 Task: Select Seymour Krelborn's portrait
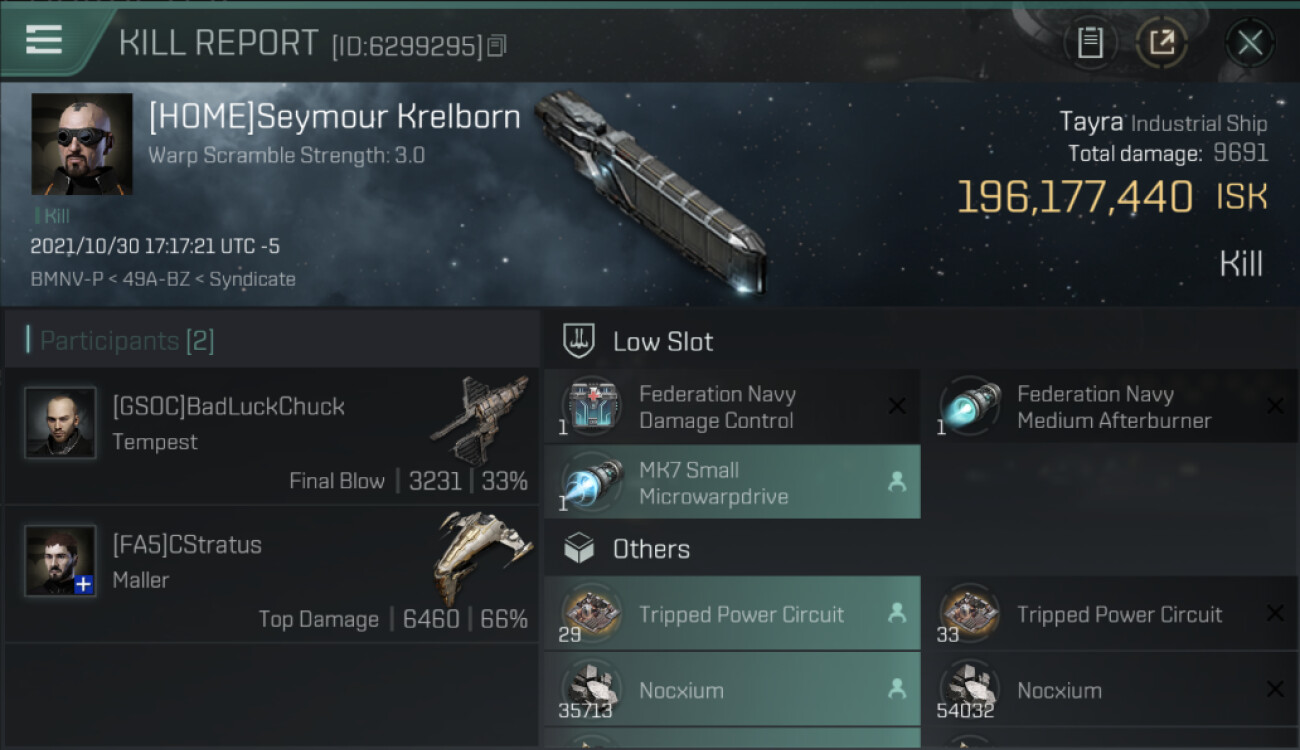coord(82,144)
